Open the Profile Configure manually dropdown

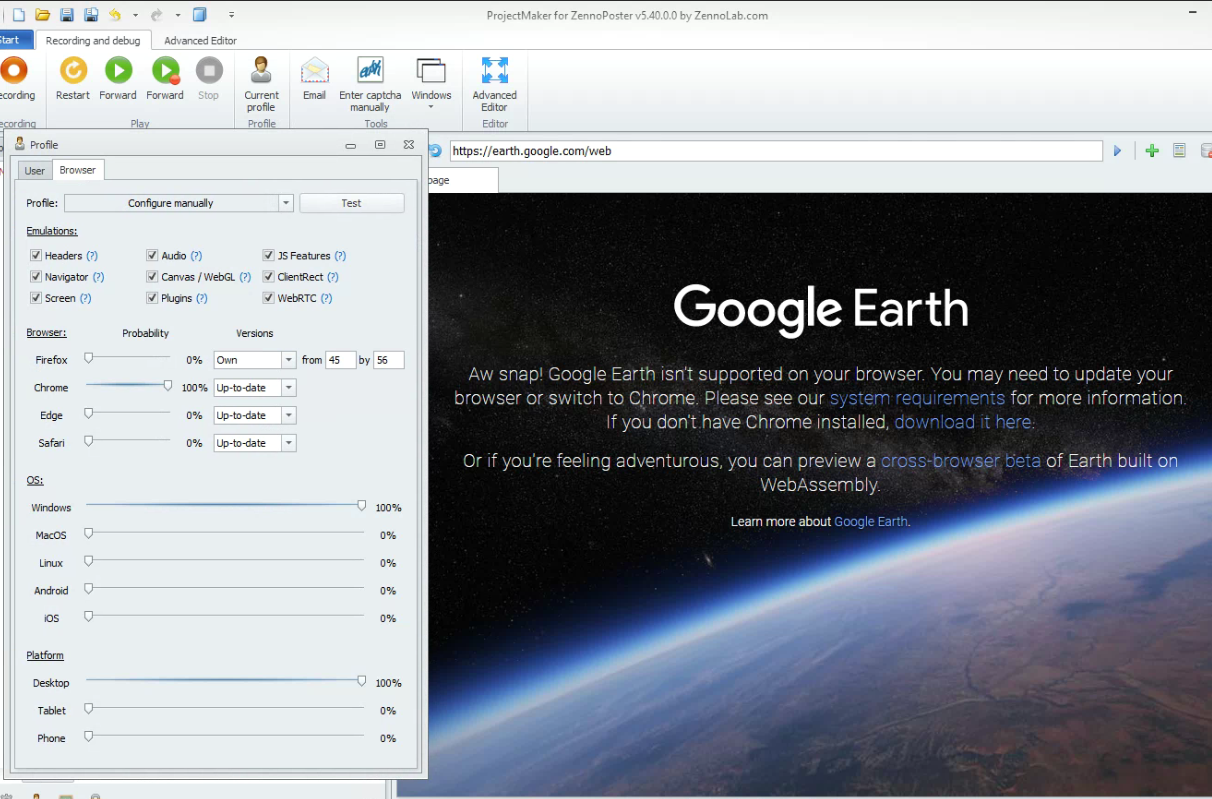tap(286, 203)
